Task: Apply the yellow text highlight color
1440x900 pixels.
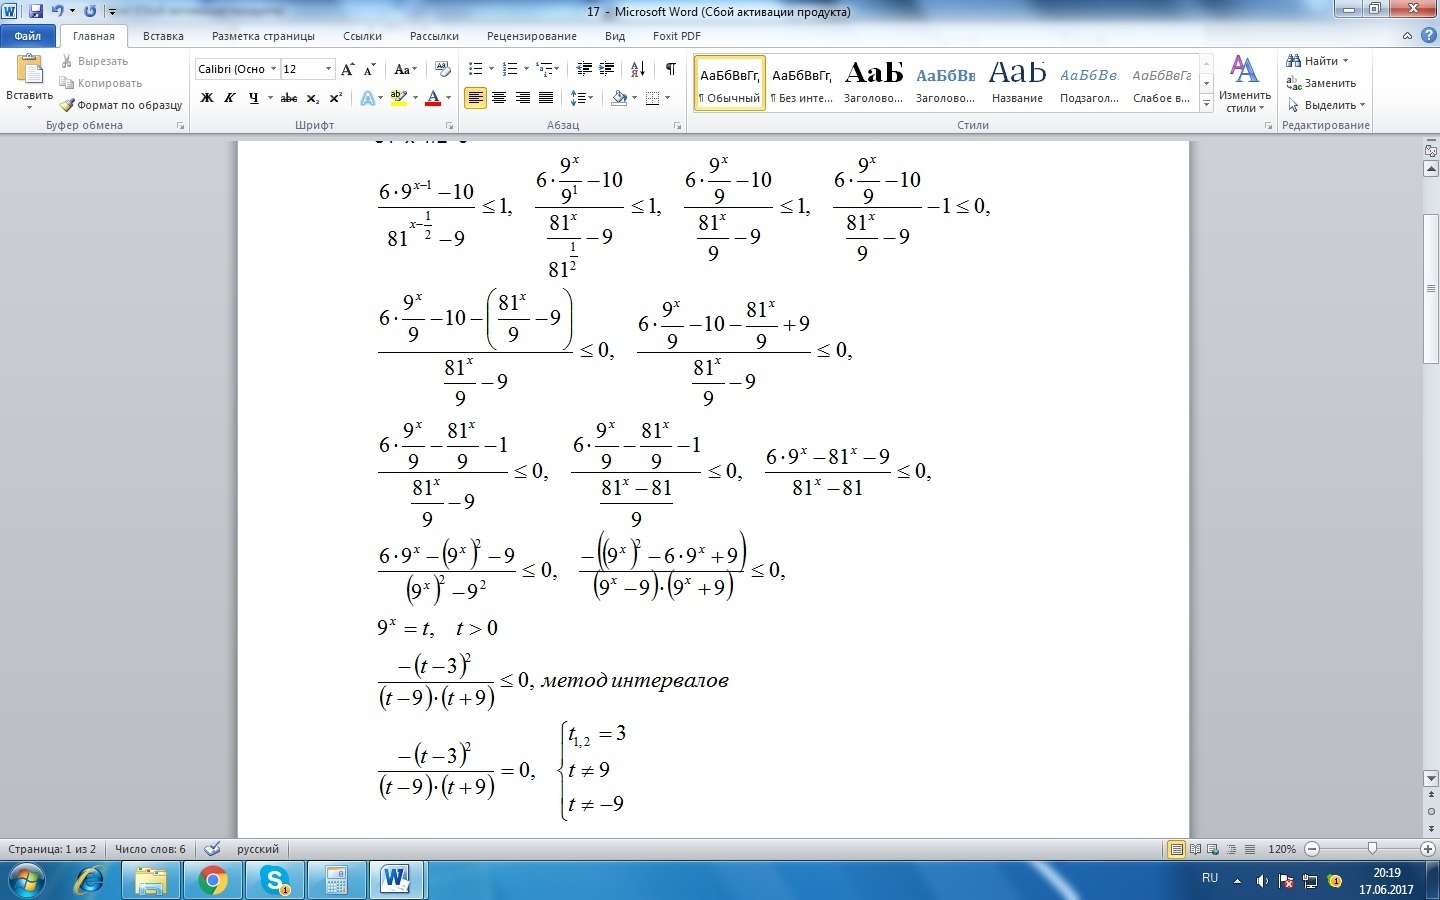Action: pos(399,98)
